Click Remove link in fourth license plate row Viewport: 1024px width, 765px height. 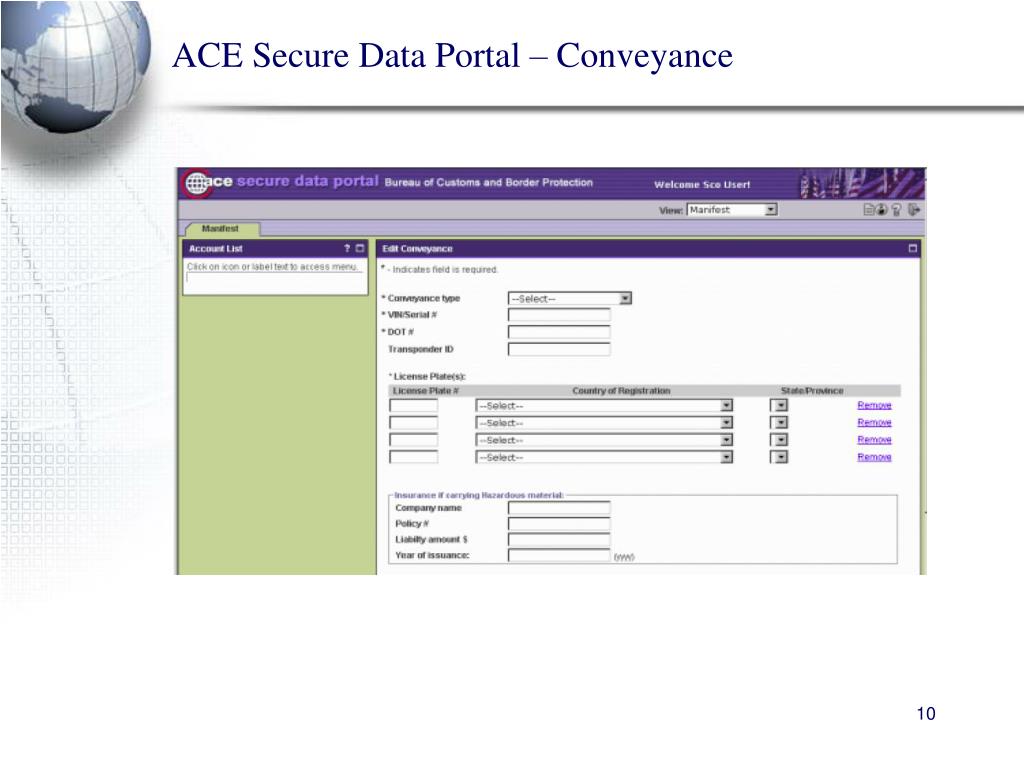874,457
